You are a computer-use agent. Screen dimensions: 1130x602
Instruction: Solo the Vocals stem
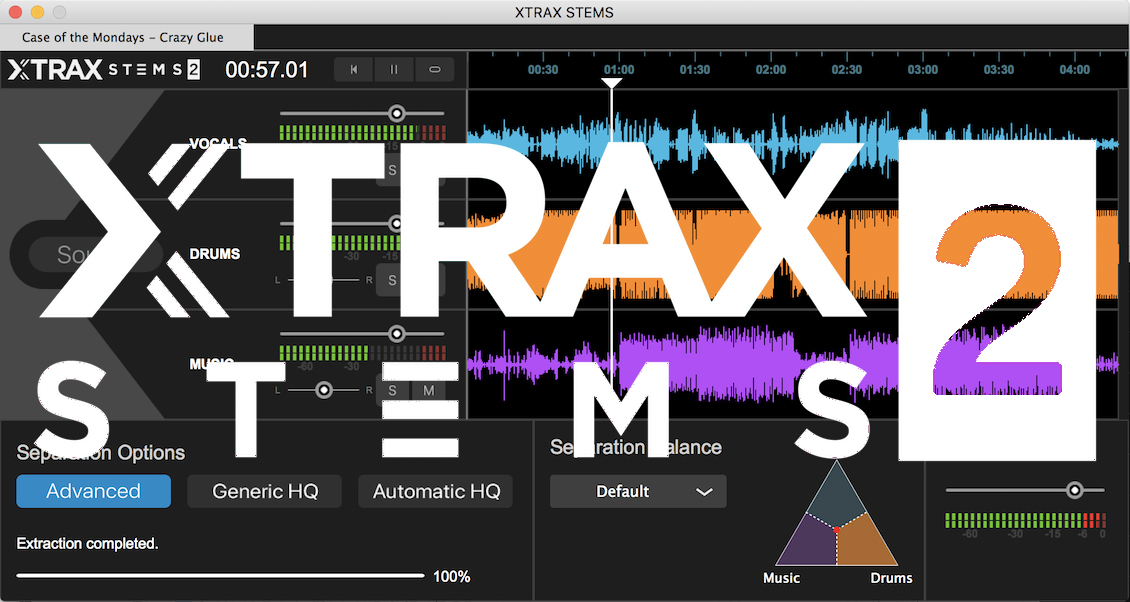pyautogui.click(x=391, y=170)
